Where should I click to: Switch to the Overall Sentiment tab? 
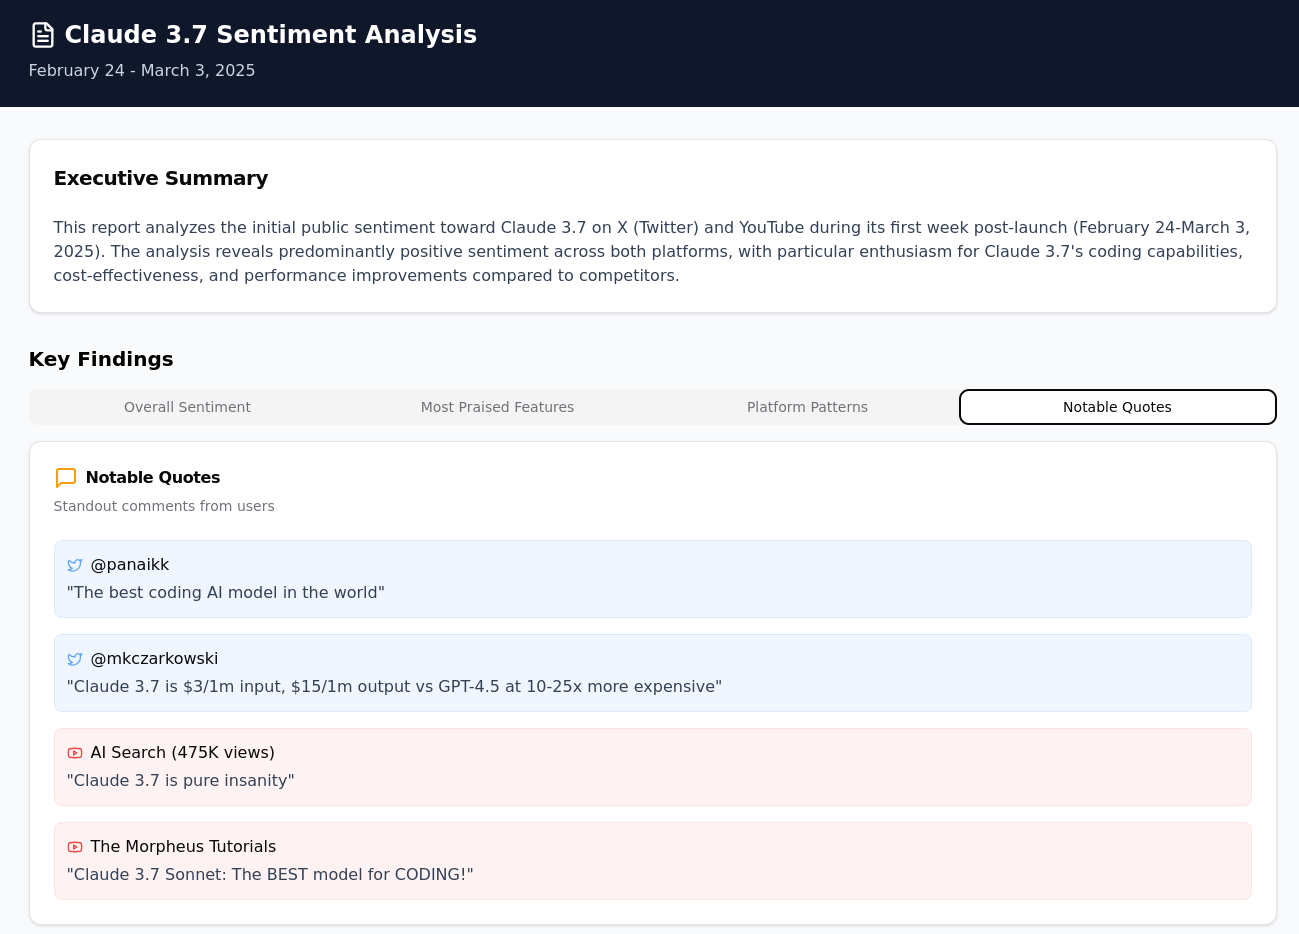pyautogui.click(x=187, y=407)
